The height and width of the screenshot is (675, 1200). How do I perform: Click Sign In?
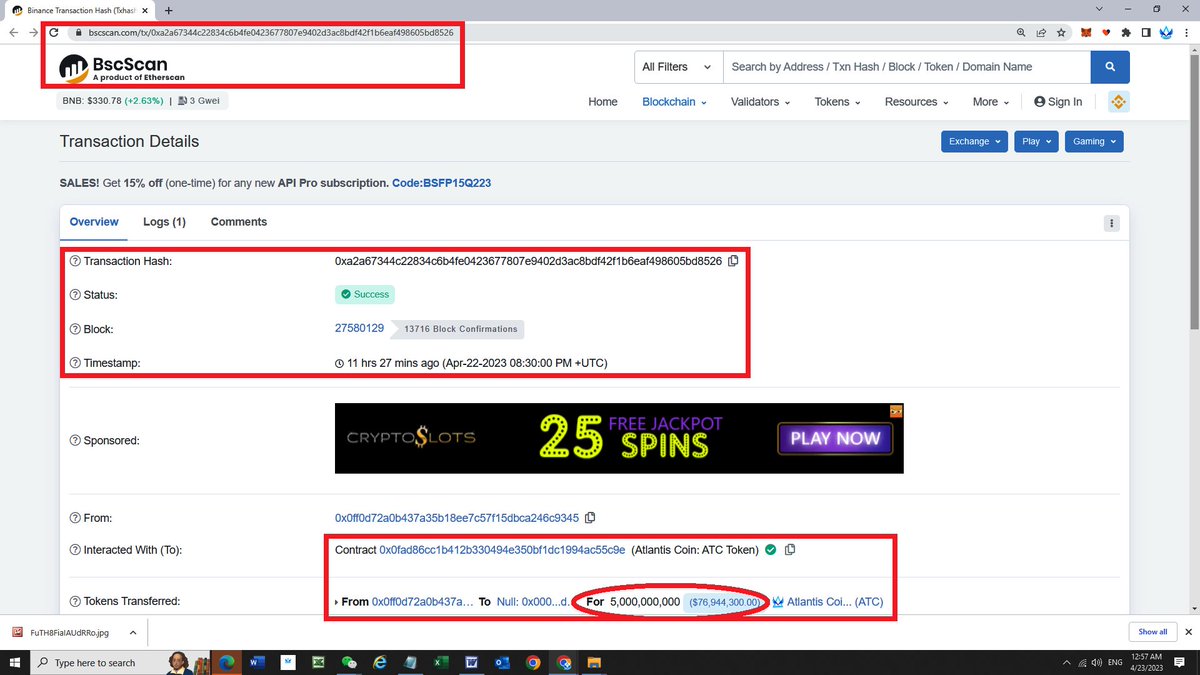tap(1058, 102)
